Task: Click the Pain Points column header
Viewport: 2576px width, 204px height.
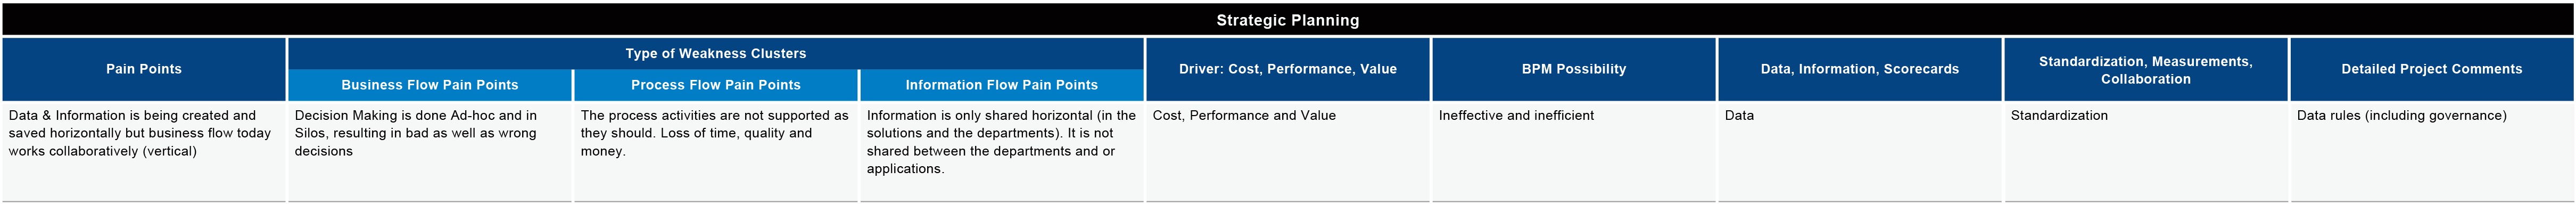Action: click(x=144, y=69)
